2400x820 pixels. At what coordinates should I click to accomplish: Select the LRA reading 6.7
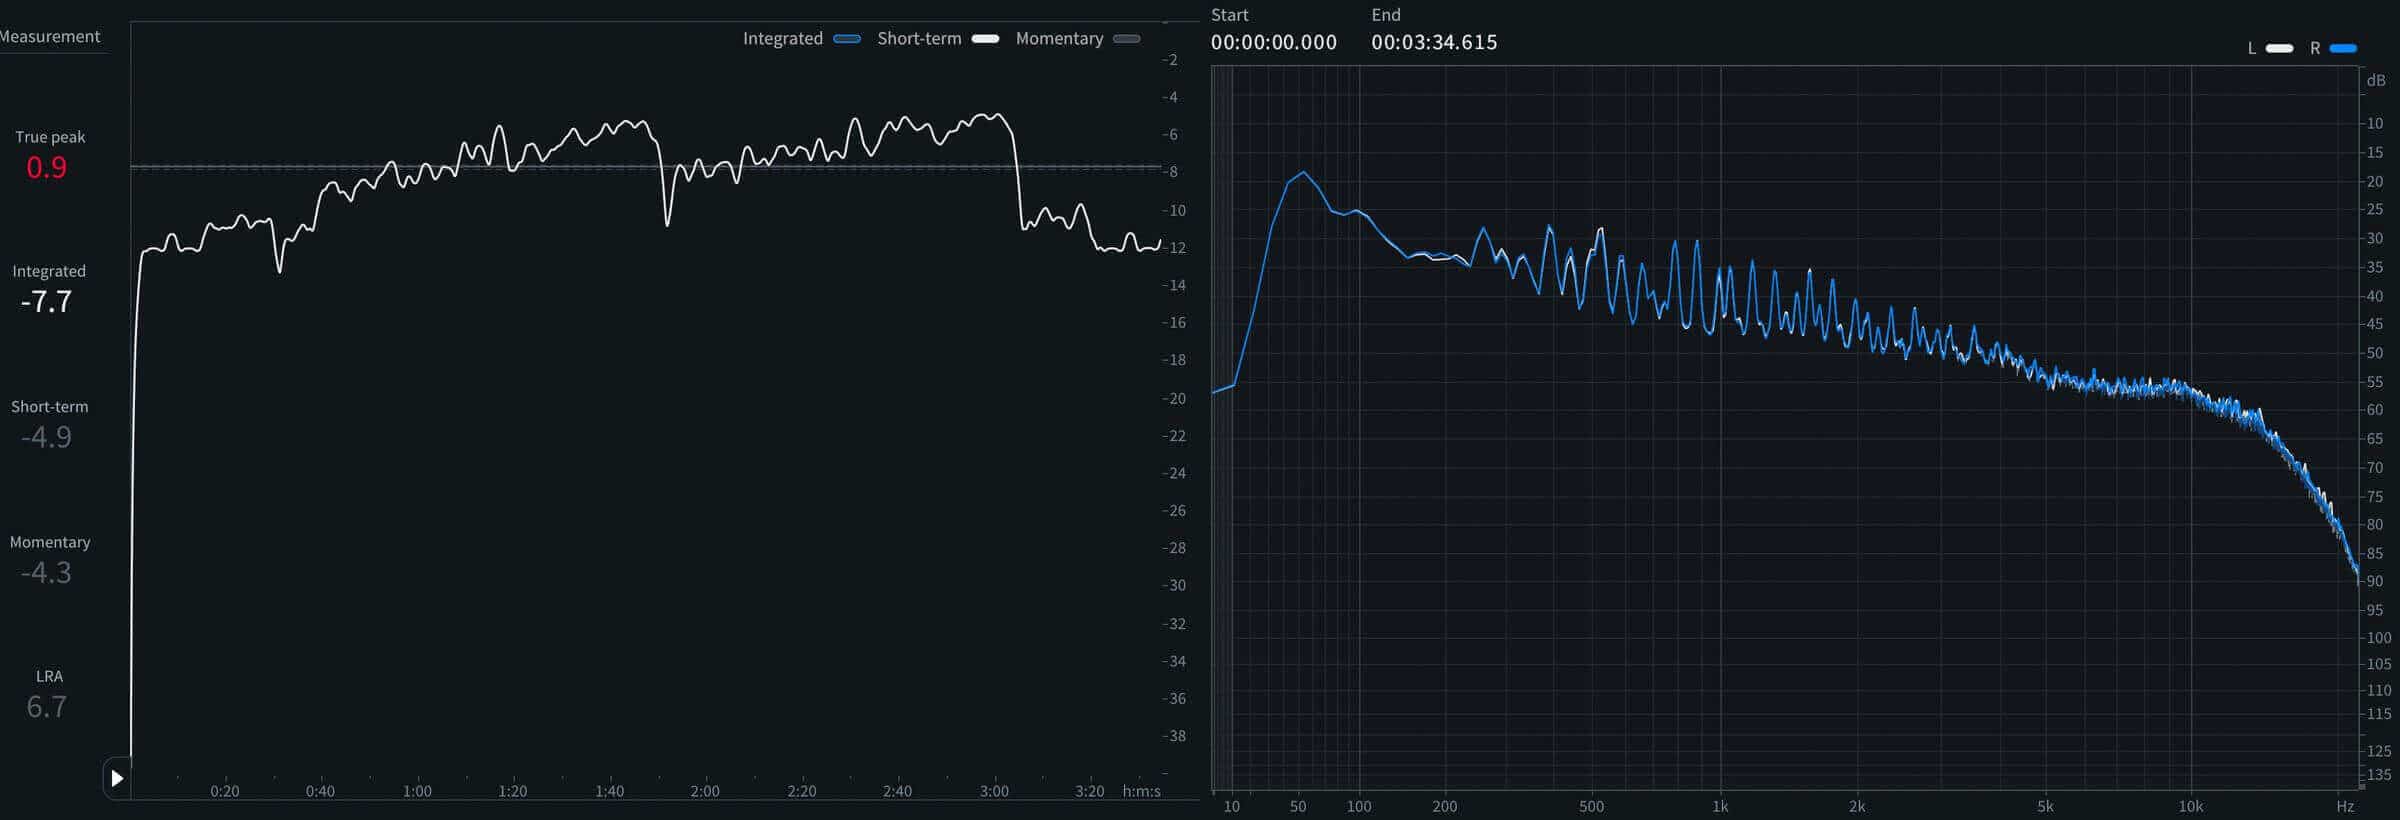[46, 707]
